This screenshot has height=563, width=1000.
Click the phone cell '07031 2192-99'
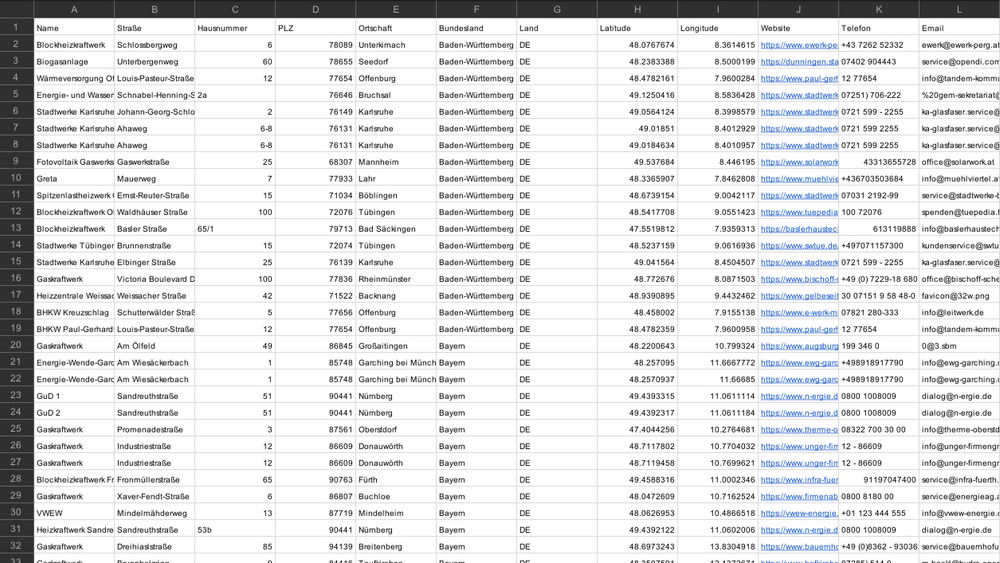coord(879,195)
